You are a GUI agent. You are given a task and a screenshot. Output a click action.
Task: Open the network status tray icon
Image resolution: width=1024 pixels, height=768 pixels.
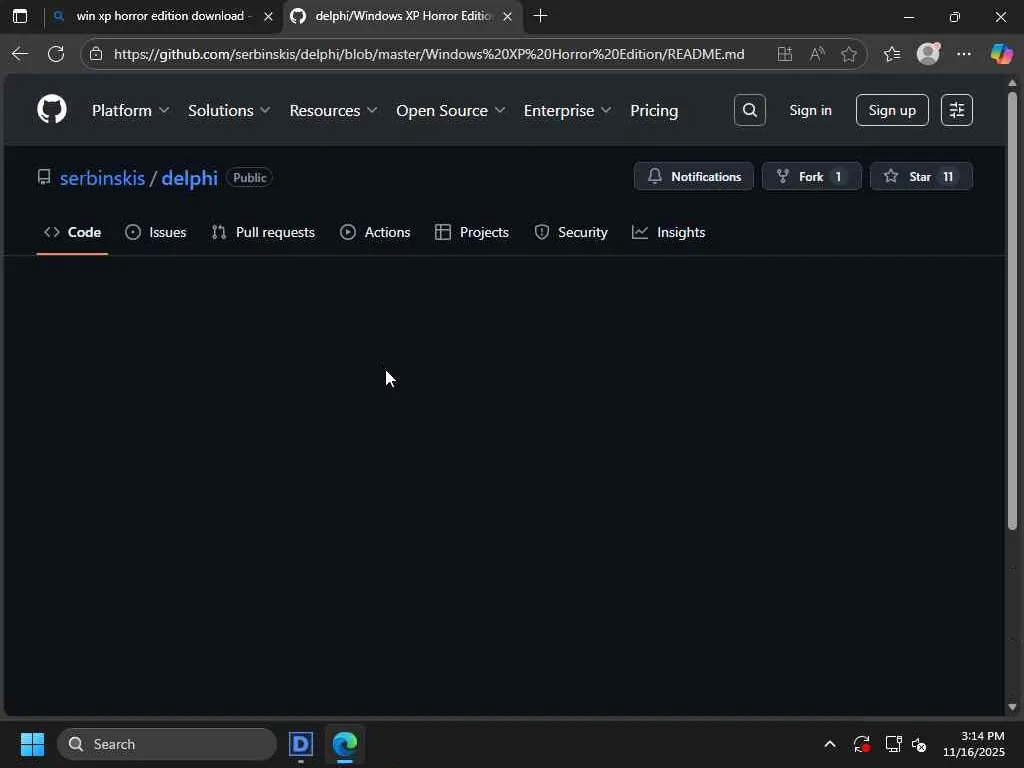893,744
